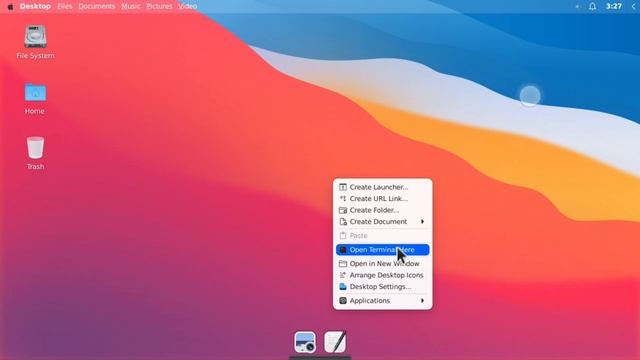Launch the text editor dock icon

click(x=335, y=342)
